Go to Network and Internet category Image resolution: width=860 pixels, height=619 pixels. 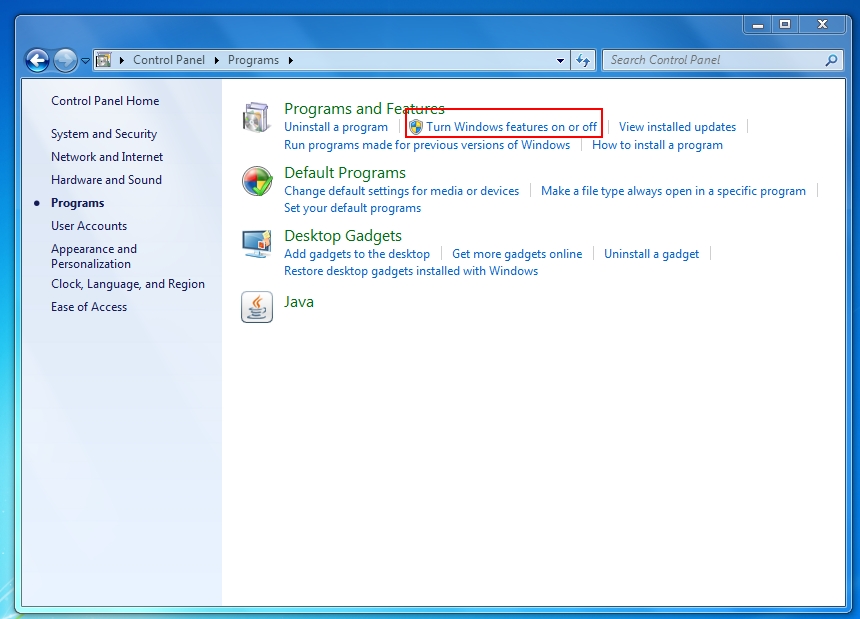[x=107, y=157]
